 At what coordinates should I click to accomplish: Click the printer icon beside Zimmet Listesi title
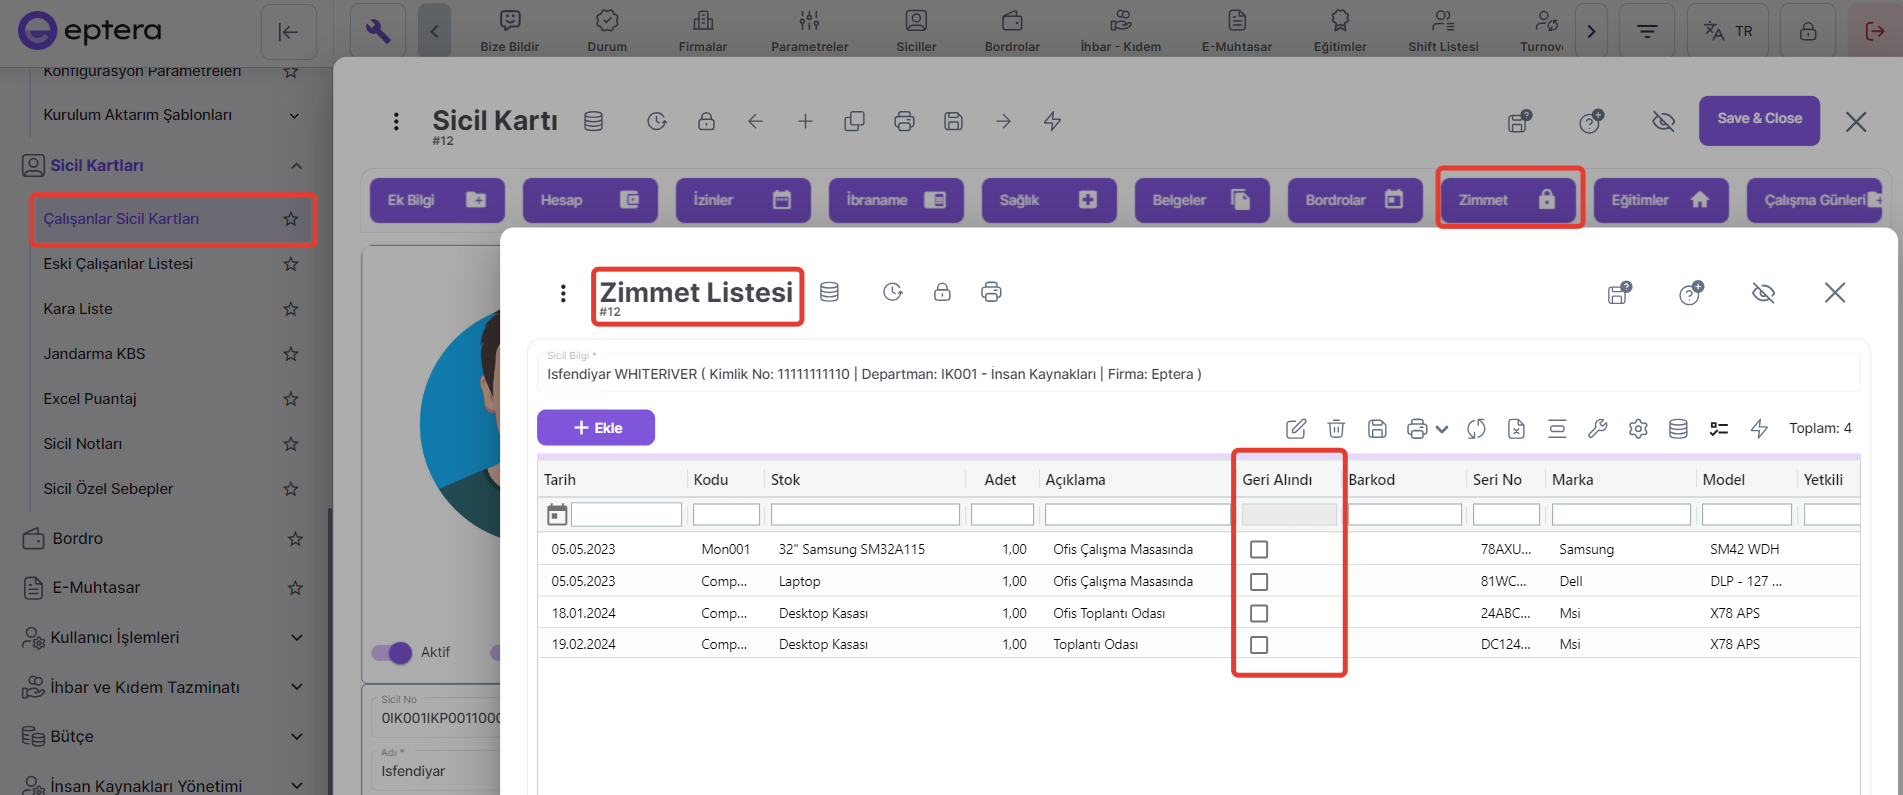pos(991,292)
